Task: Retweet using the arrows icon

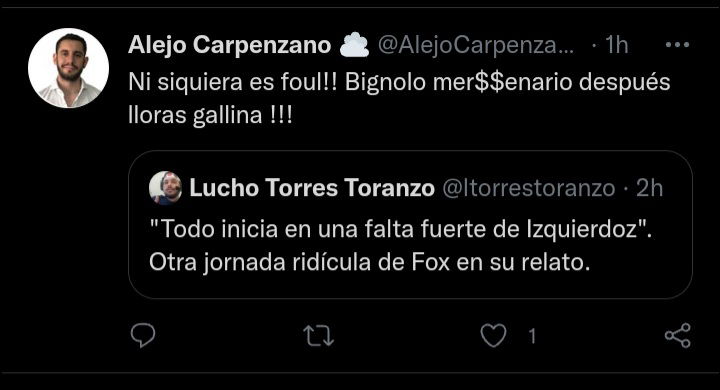Action: (x=319, y=336)
